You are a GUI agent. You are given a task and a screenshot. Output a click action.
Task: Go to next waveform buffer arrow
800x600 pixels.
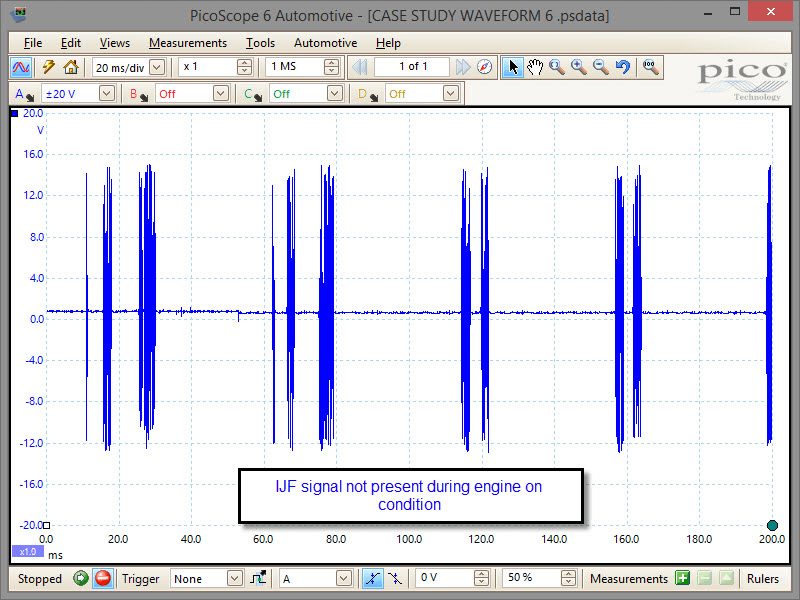[x=463, y=67]
